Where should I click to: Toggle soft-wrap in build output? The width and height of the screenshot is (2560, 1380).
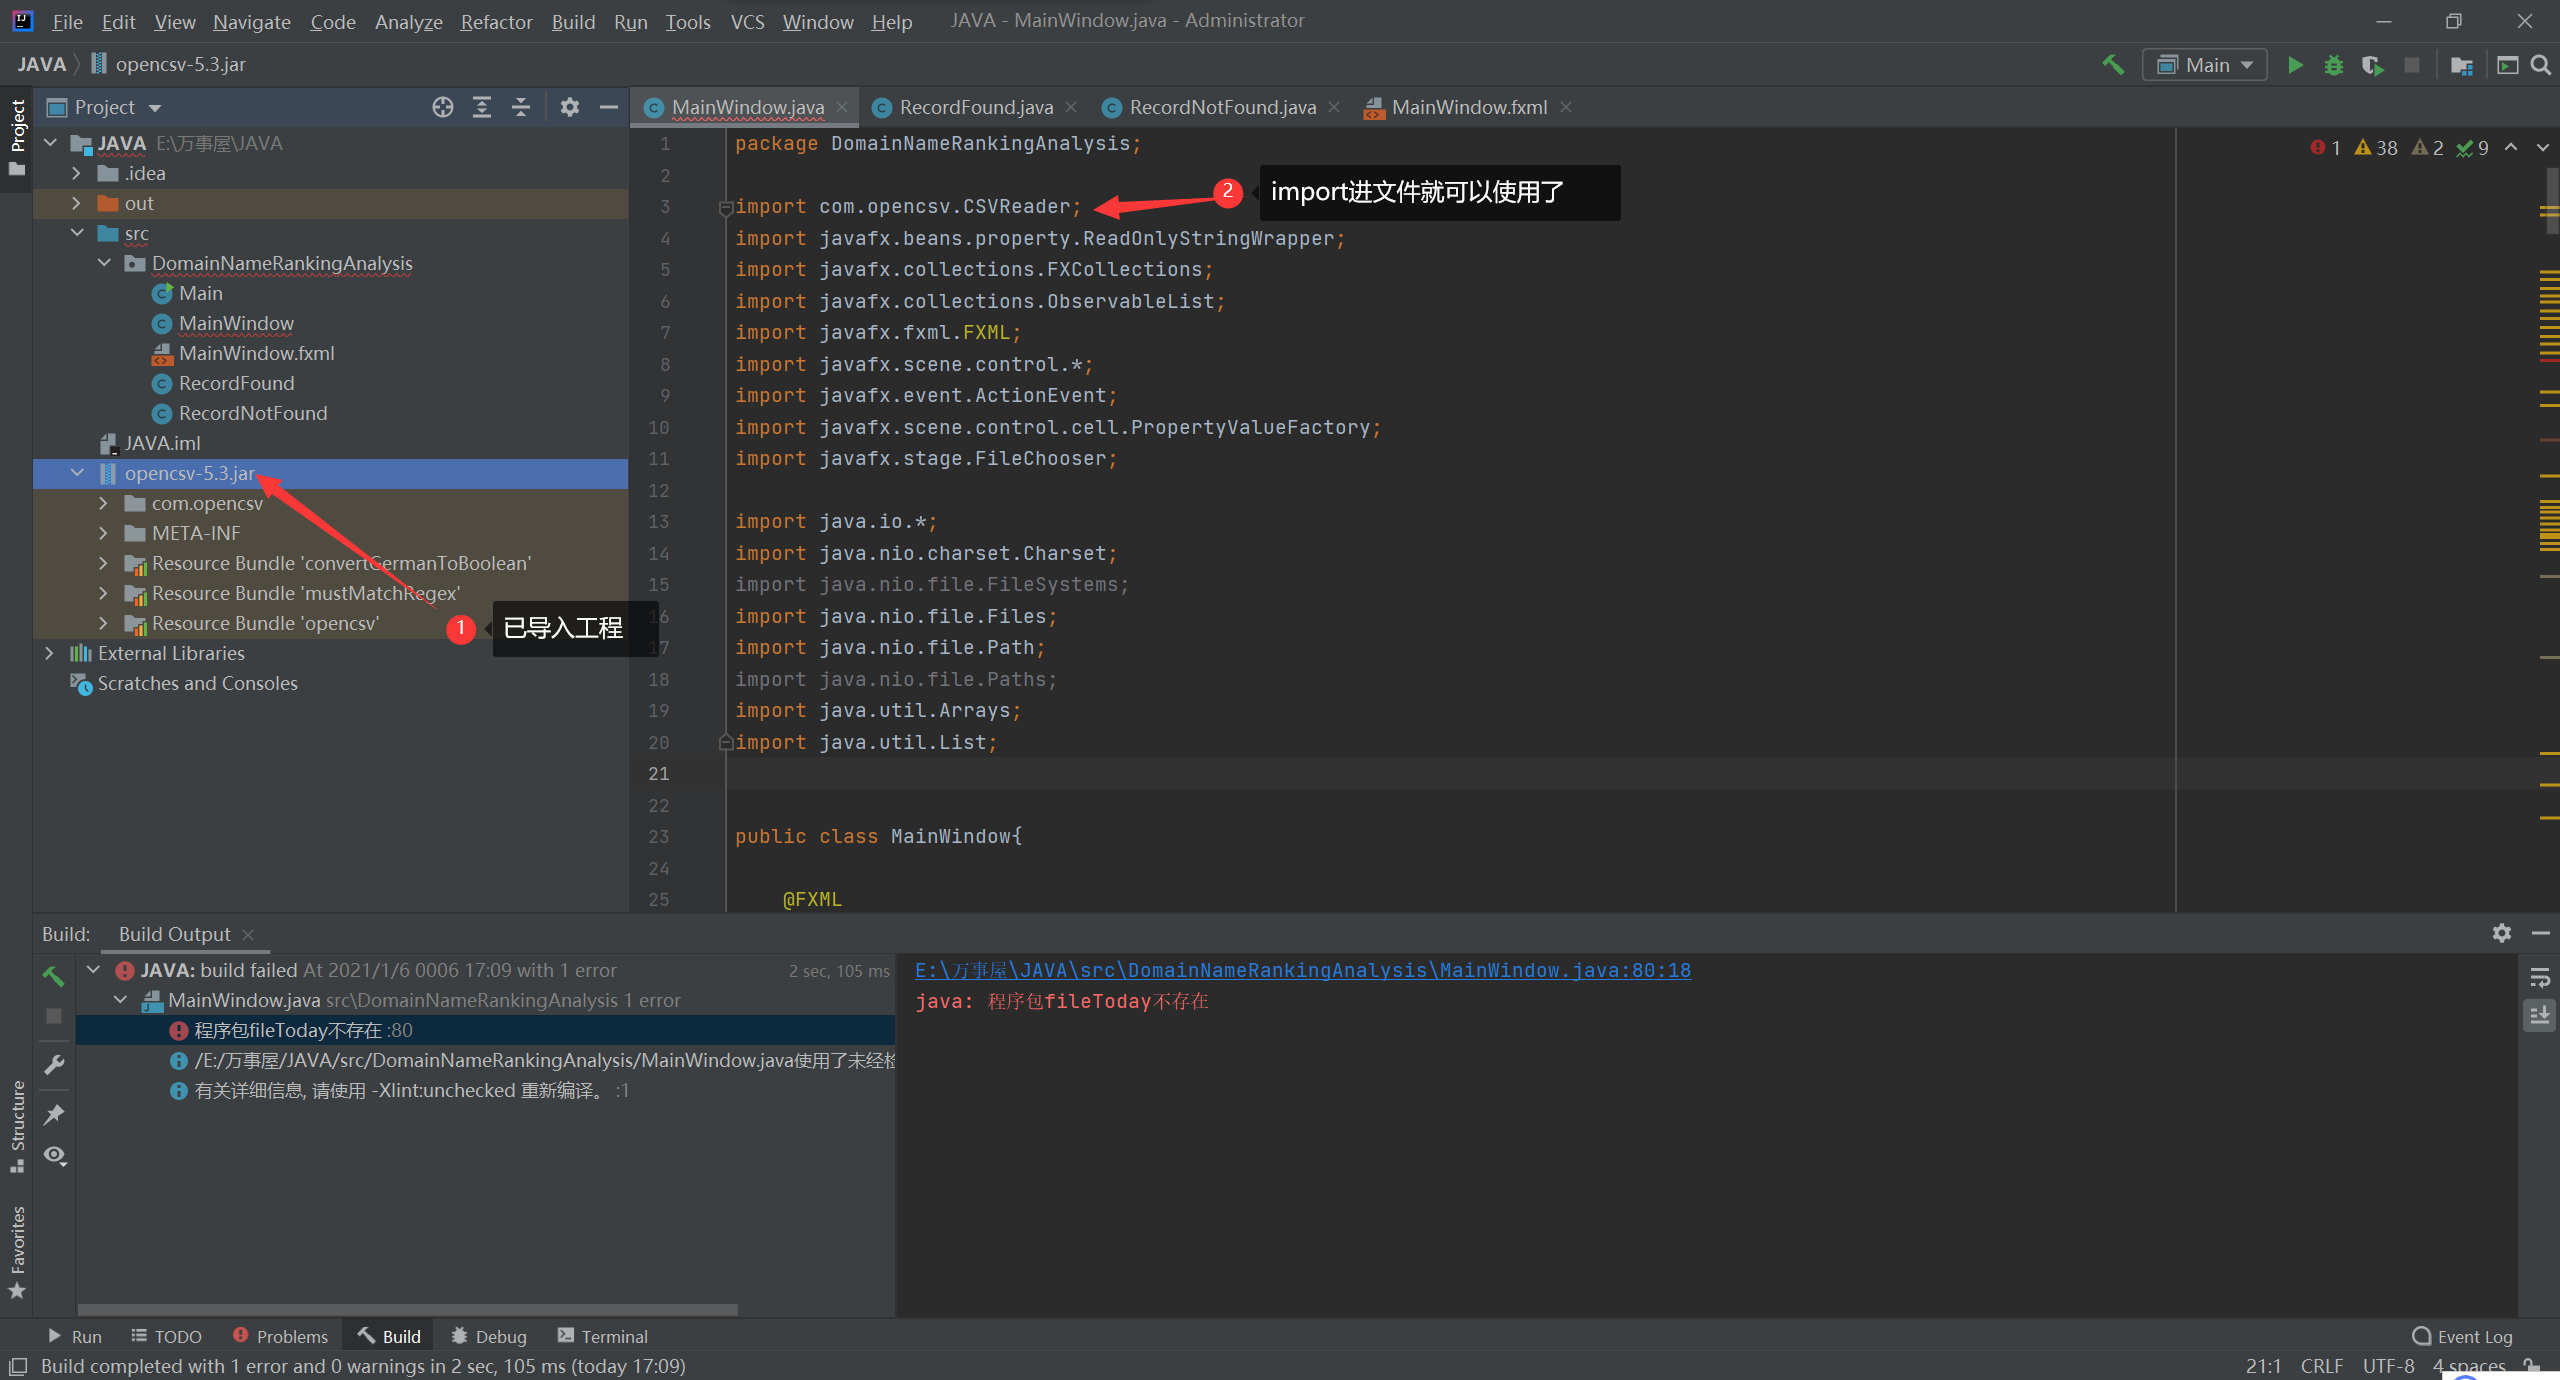(2539, 978)
